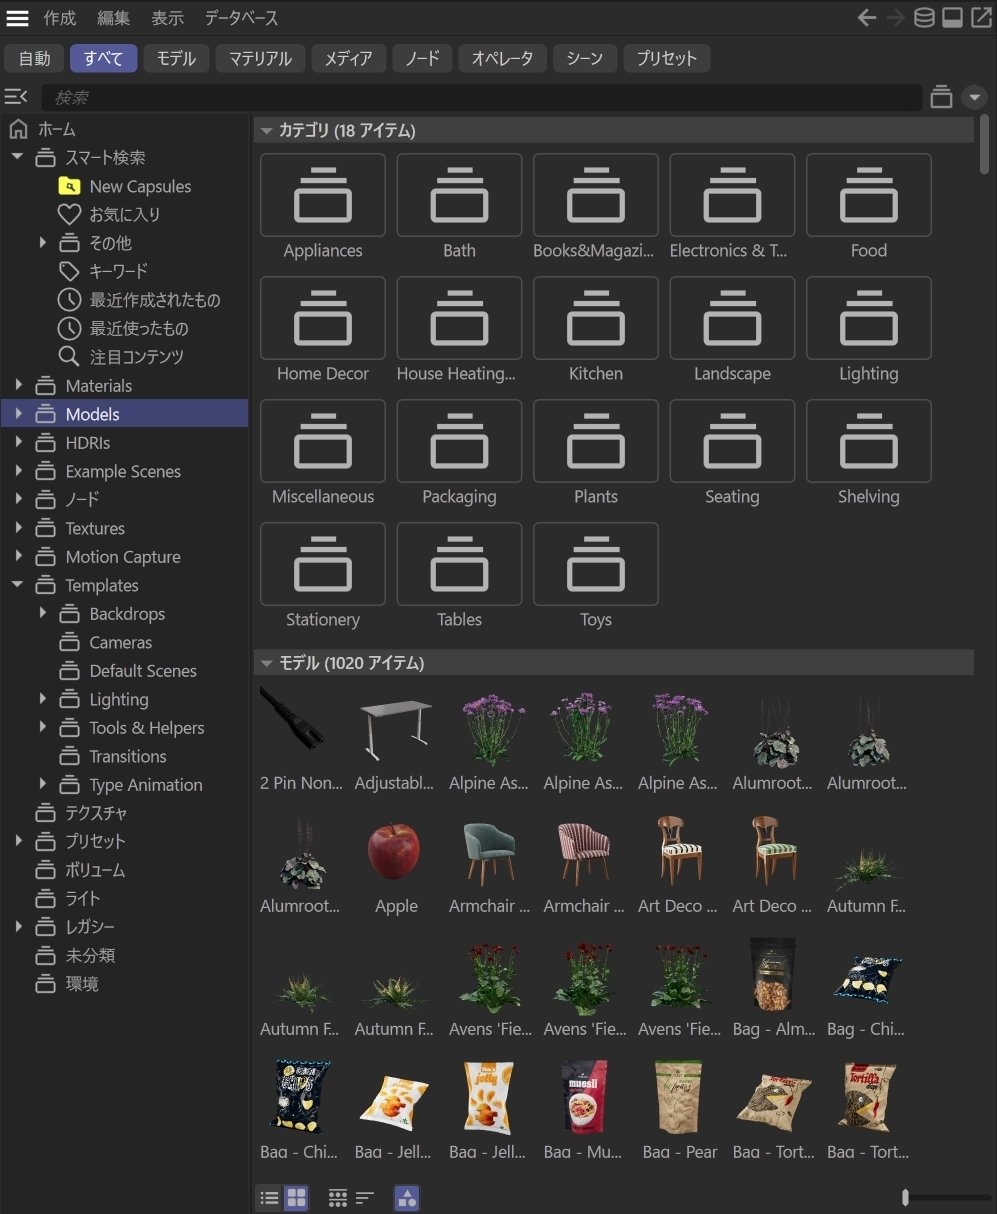Image resolution: width=997 pixels, height=1214 pixels.
Task: Open the hamburger main menu
Action: (x=17, y=18)
